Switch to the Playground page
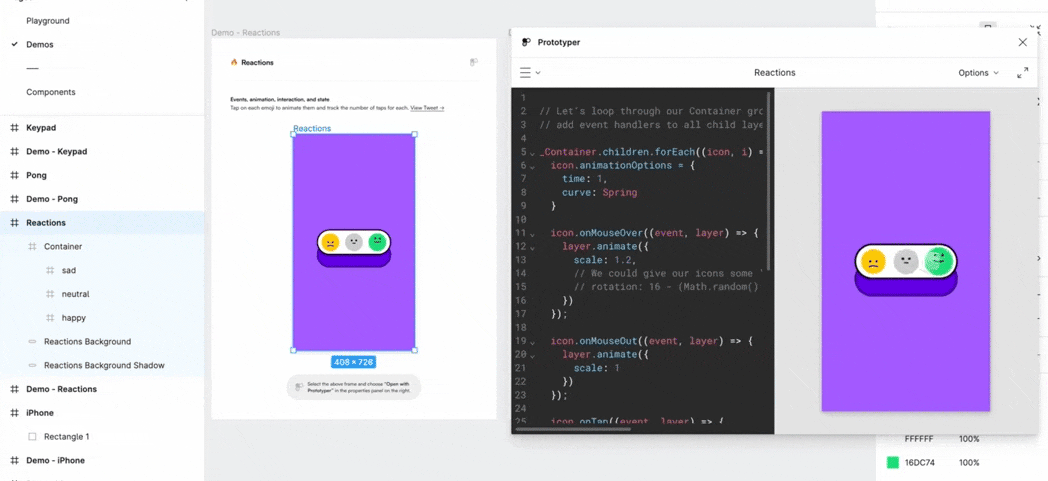Viewport: 1048px width, 481px height. (x=48, y=21)
